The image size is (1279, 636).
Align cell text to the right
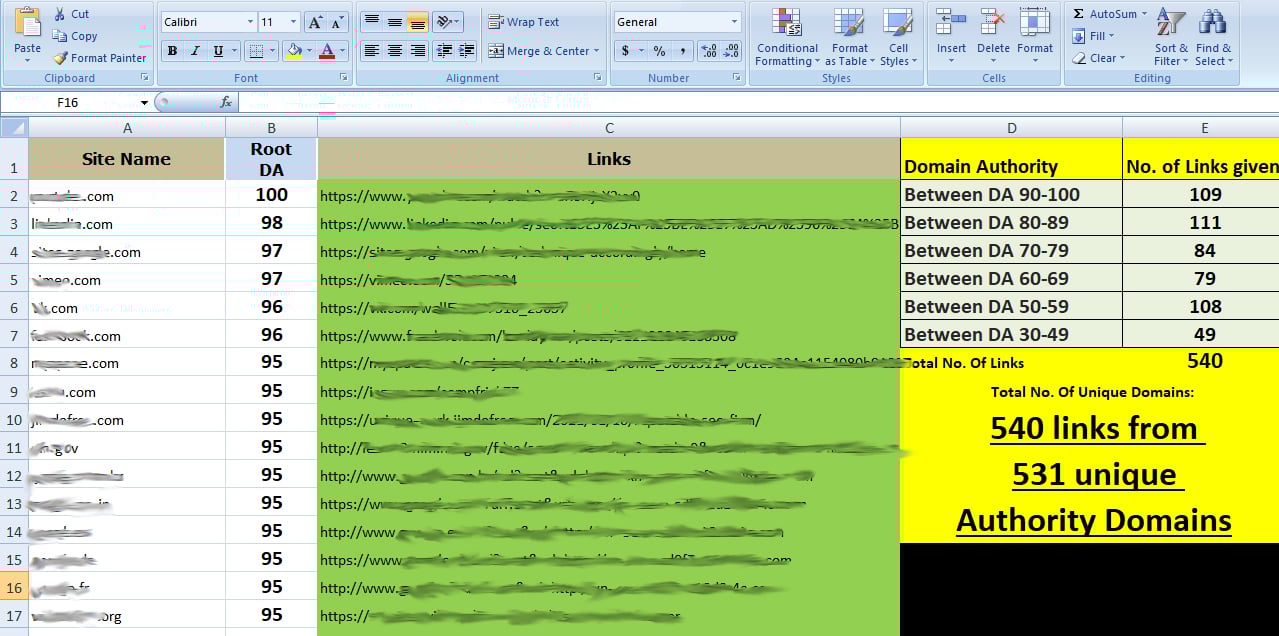coord(417,51)
